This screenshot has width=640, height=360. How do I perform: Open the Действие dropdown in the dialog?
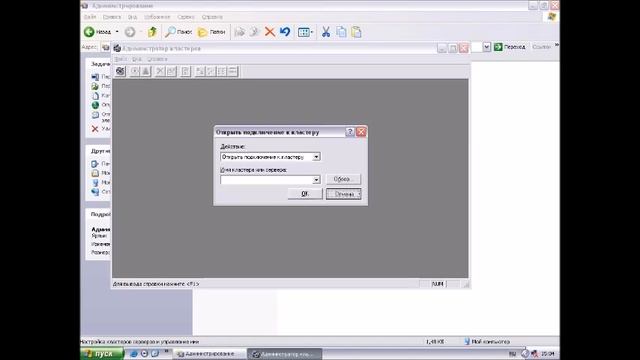point(270,157)
